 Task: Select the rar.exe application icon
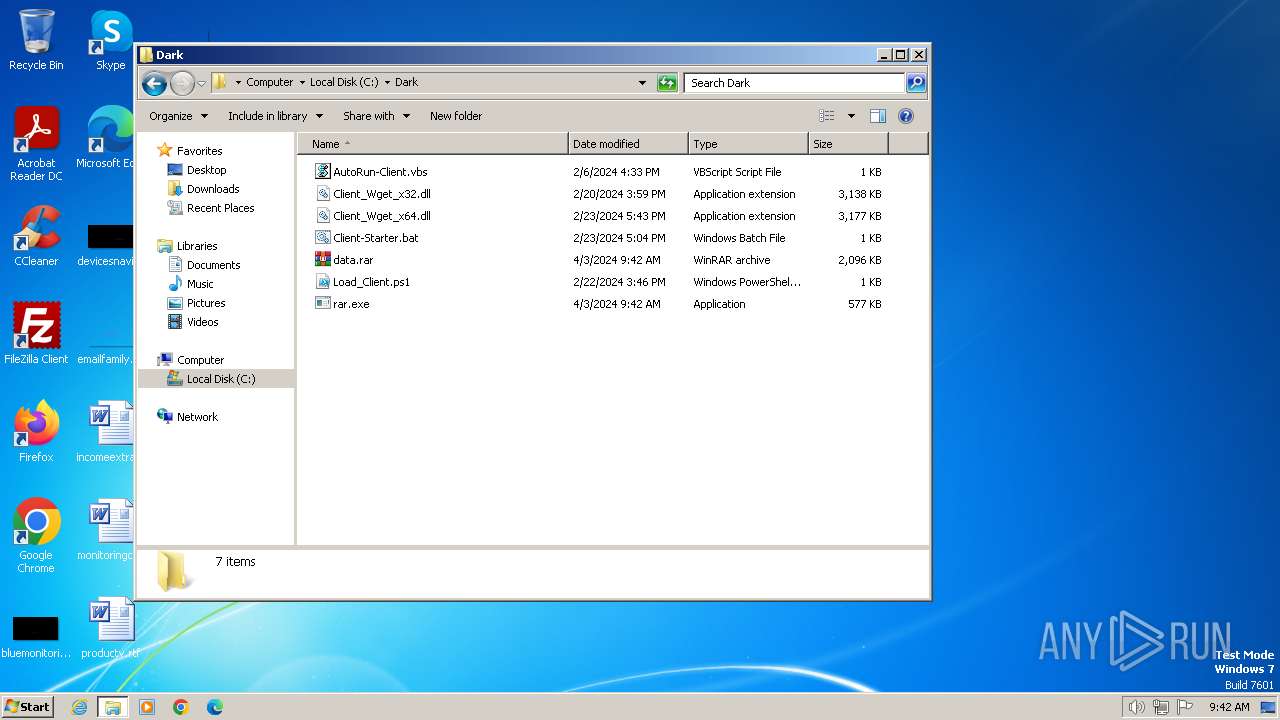click(323, 304)
